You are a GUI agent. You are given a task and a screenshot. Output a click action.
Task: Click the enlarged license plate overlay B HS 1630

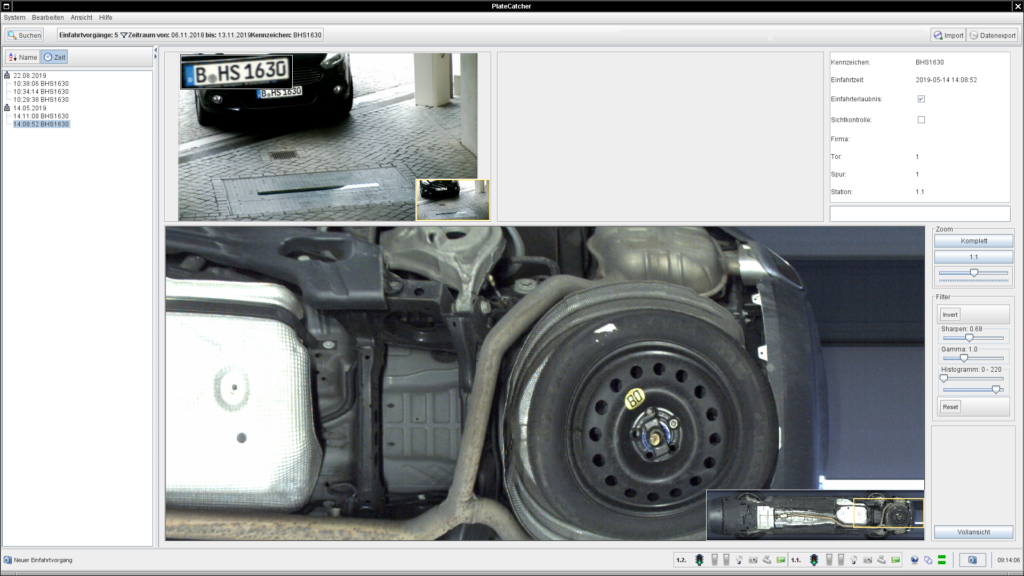[236, 72]
